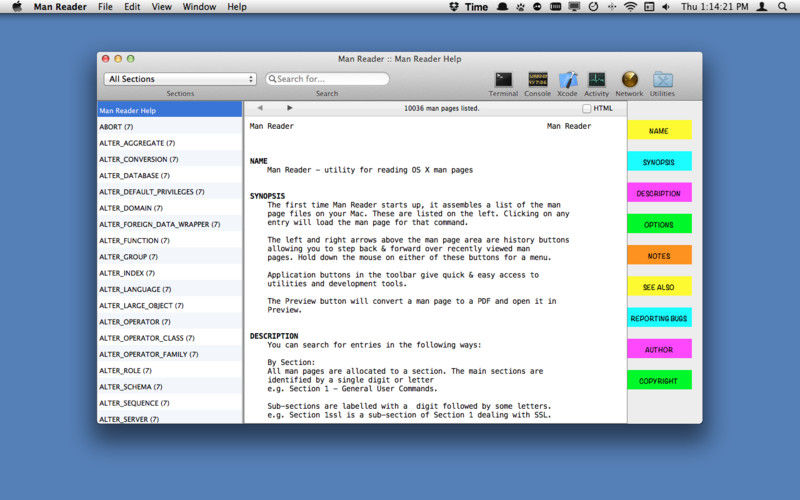800x500 pixels.
Task: Select ALTER_FUNCTION (7) entry
Action: (x=169, y=240)
